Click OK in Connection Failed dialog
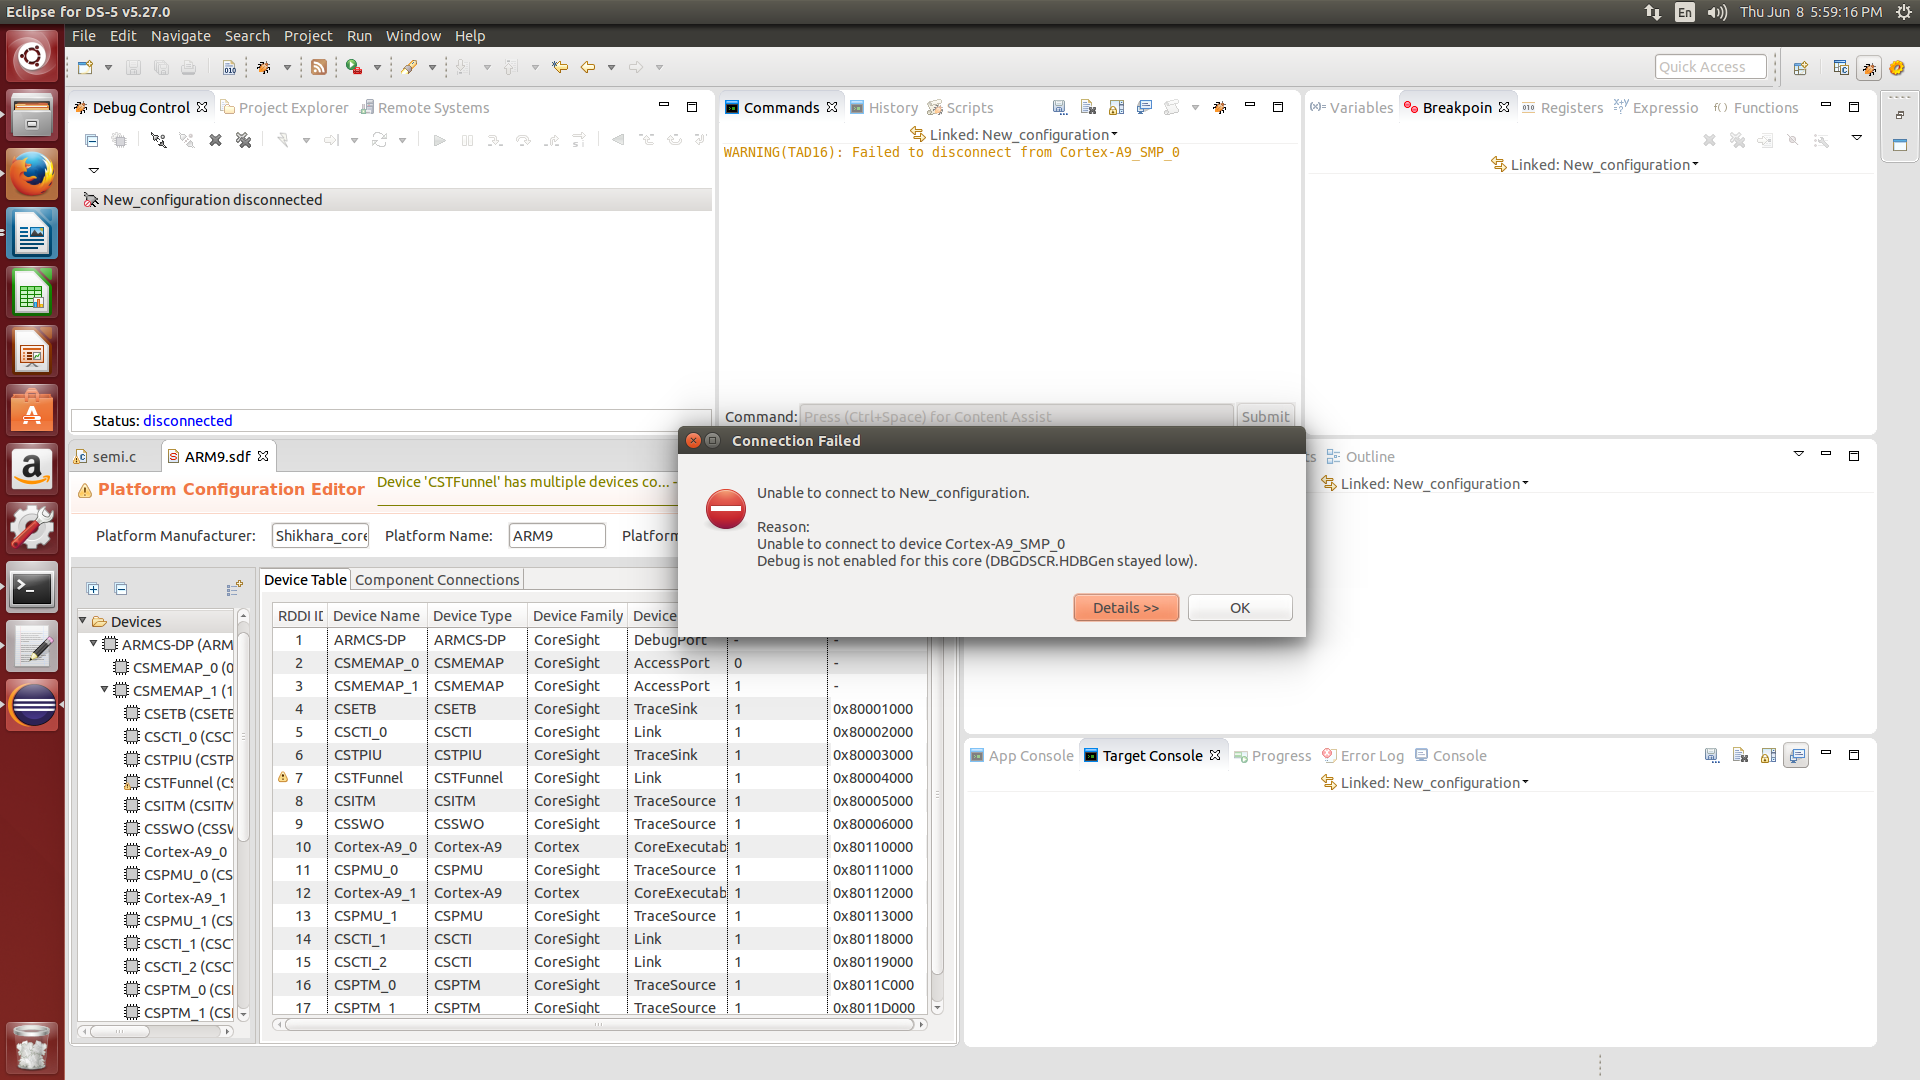The width and height of the screenshot is (1920, 1080). click(x=1240, y=608)
